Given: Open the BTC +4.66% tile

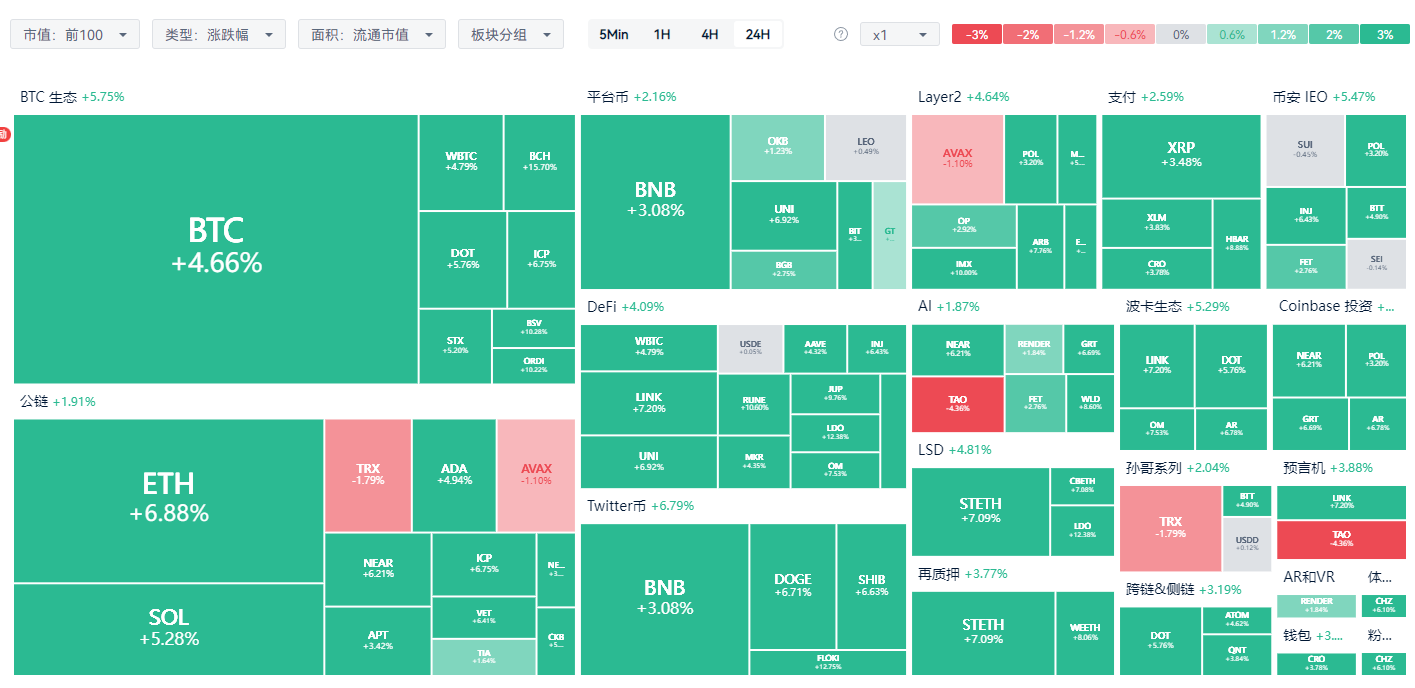Looking at the screenshot, I should (216, 249).
